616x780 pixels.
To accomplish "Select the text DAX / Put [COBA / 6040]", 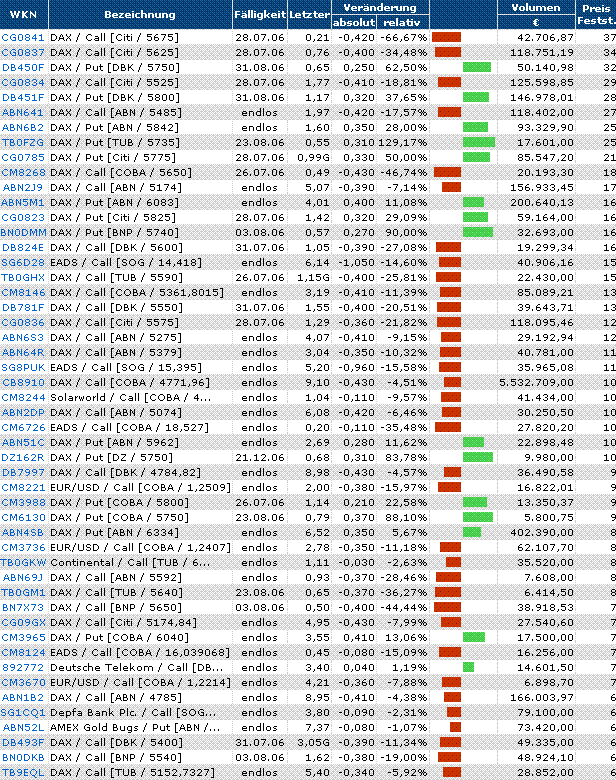I will pos(119,638).
